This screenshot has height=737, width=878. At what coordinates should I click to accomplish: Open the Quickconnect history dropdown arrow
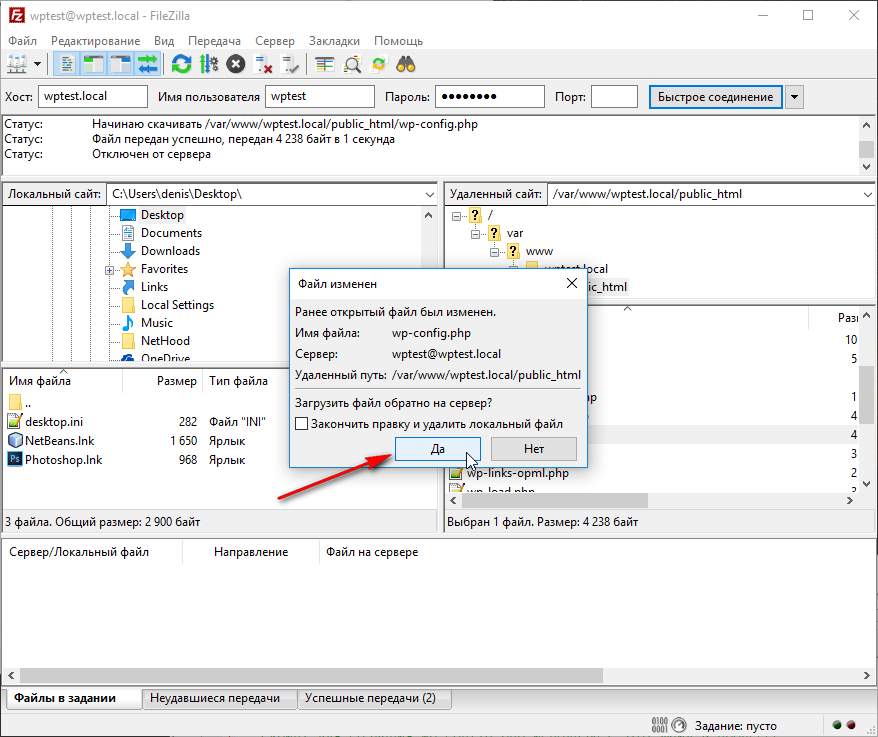point(794,97)
